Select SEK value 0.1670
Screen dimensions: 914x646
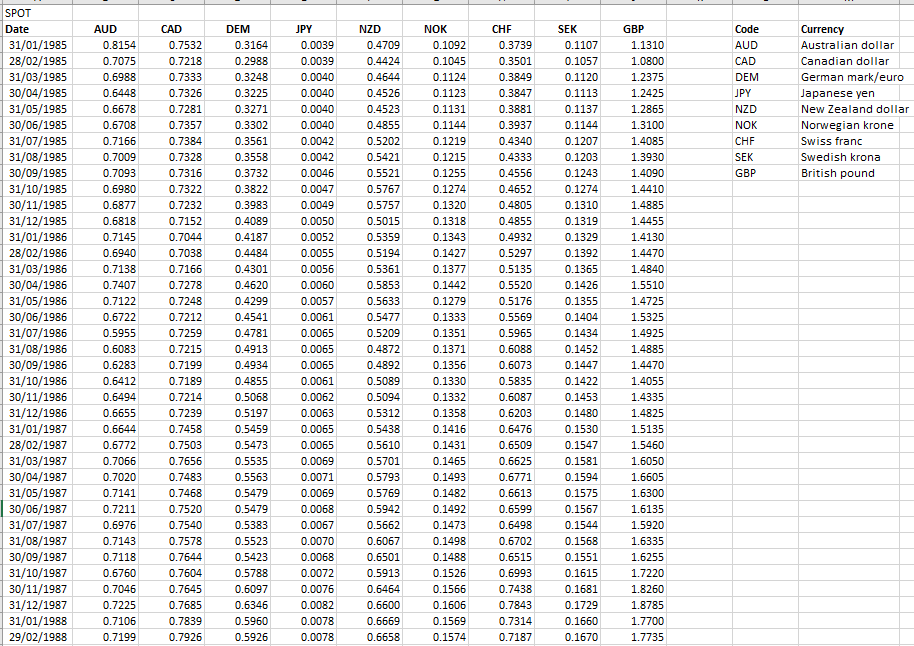pos(567,637)
